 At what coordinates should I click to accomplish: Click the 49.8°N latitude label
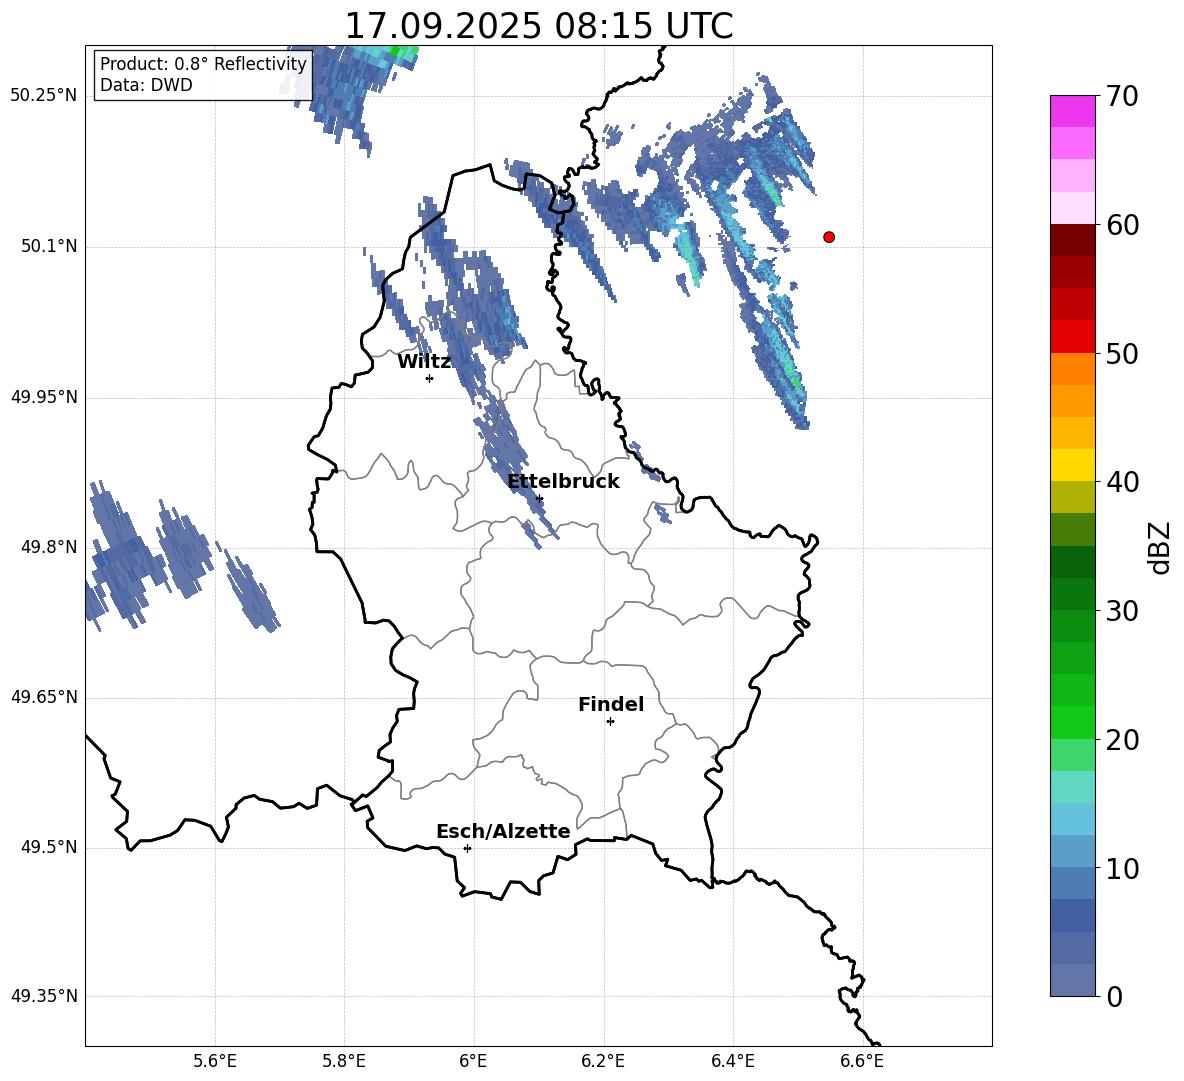[x=49, y=547]
